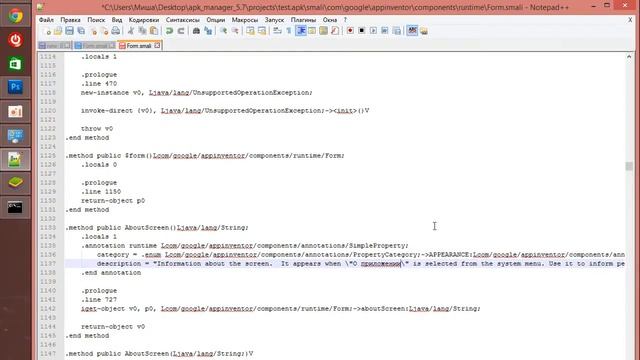
Task: Toggle the Function List panel icon
Action: [335, 31]
